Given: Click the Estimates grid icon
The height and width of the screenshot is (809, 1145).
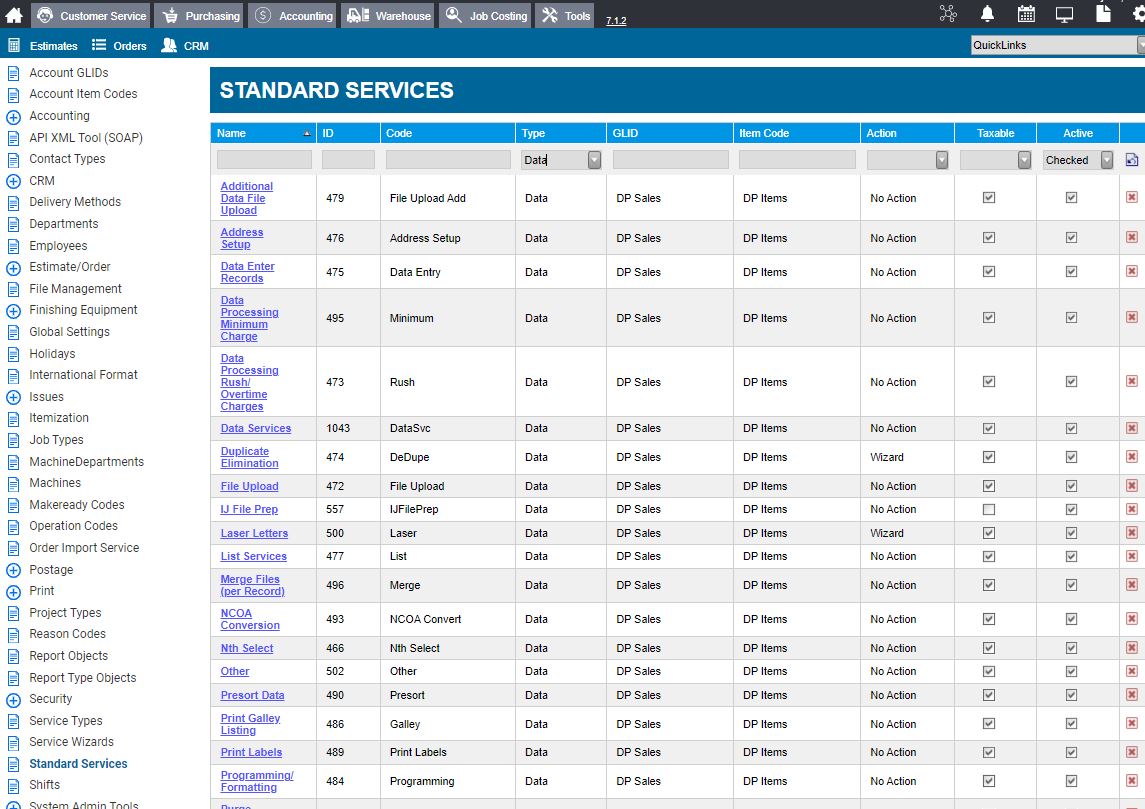Looking at the screenshot, I should (x=13, y=45).
